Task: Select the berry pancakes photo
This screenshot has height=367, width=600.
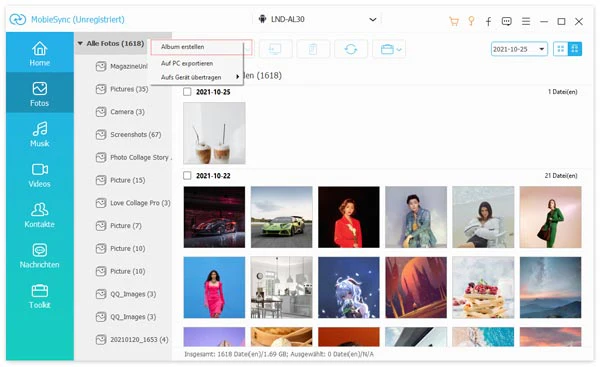Action: point(483,287)
